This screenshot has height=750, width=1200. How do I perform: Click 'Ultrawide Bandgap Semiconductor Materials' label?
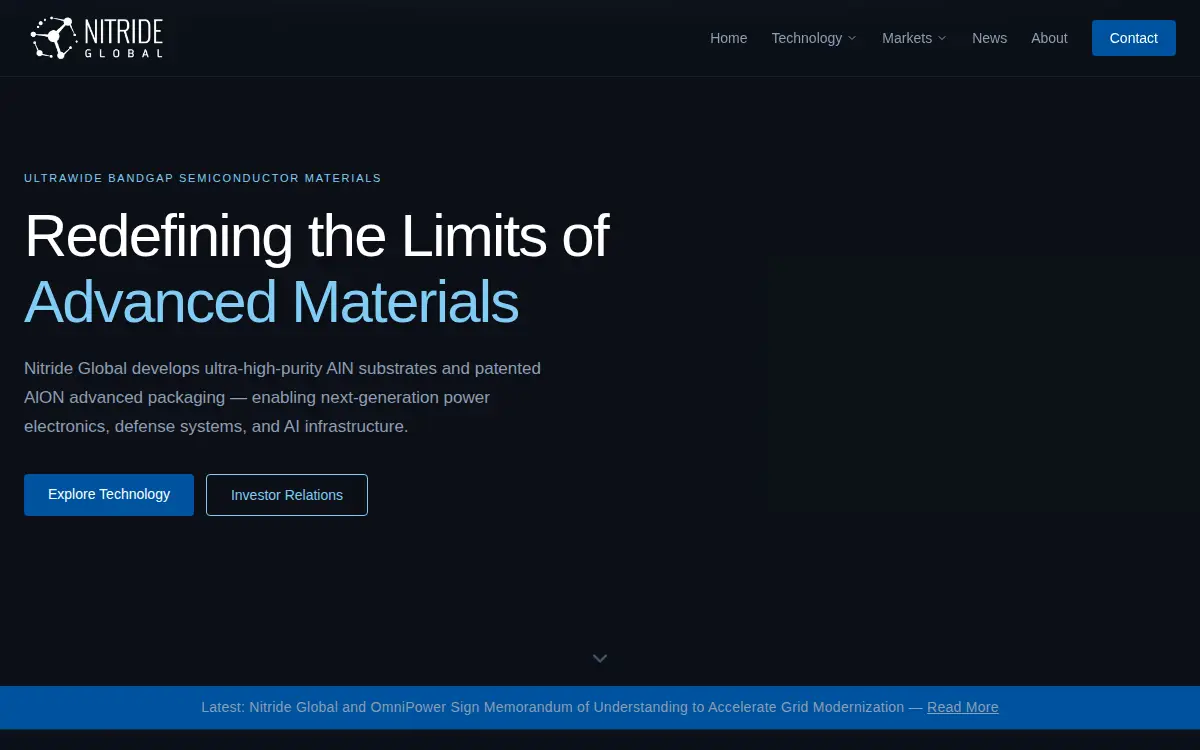point(202,178)
